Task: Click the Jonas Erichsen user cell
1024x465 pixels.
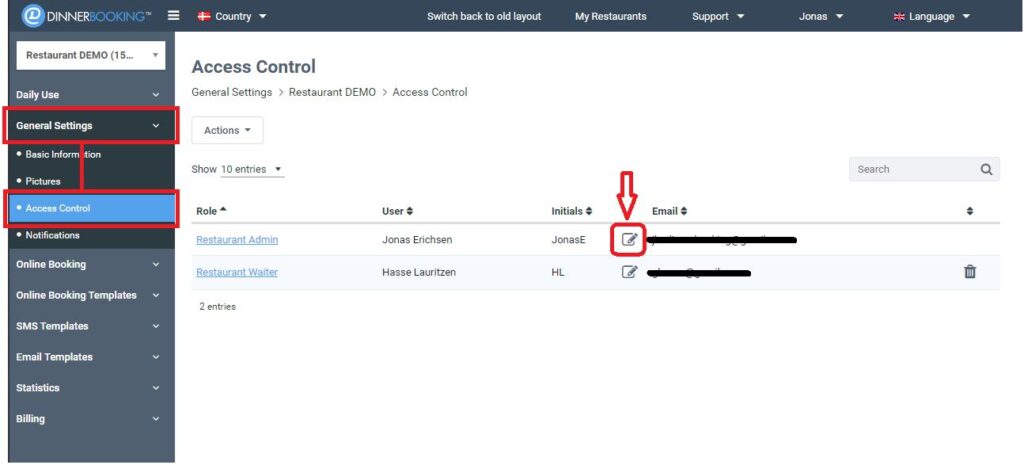Action: coord(417,240)
